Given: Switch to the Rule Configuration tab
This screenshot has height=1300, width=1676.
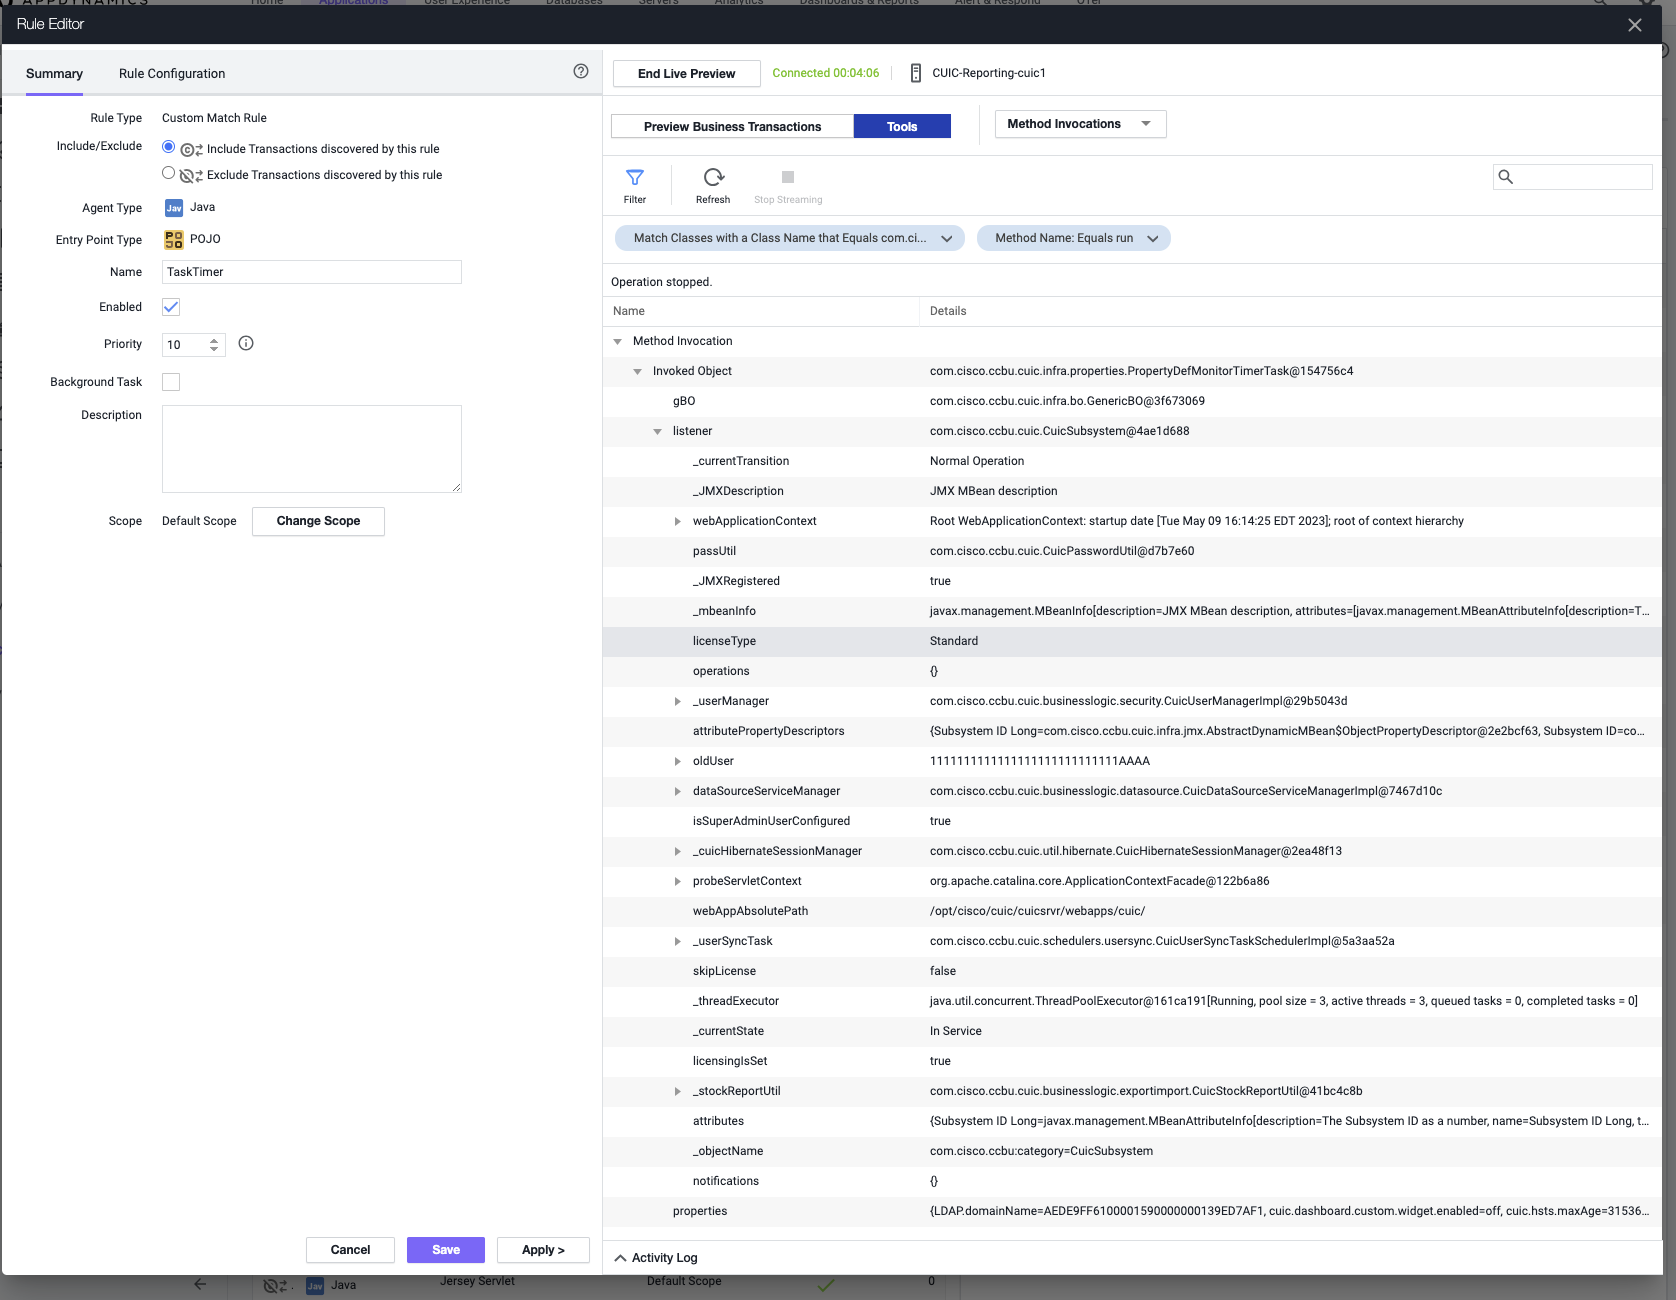Looking at the screenshot, I should click(x=172, y=74).
